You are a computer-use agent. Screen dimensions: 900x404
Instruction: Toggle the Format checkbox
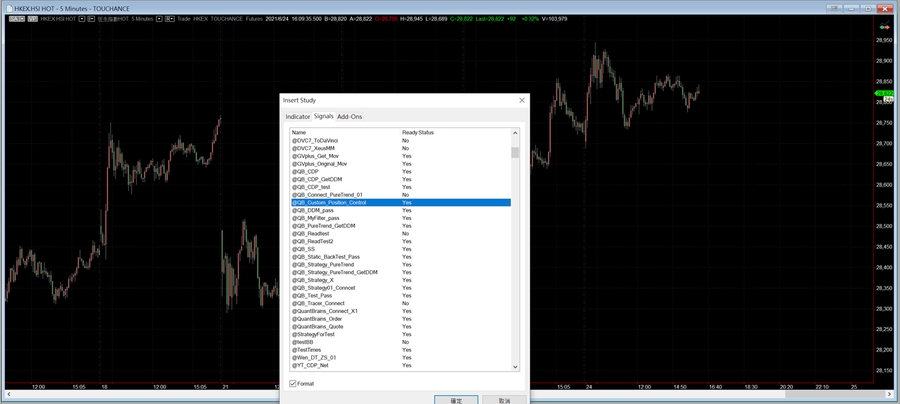(293, 383)
